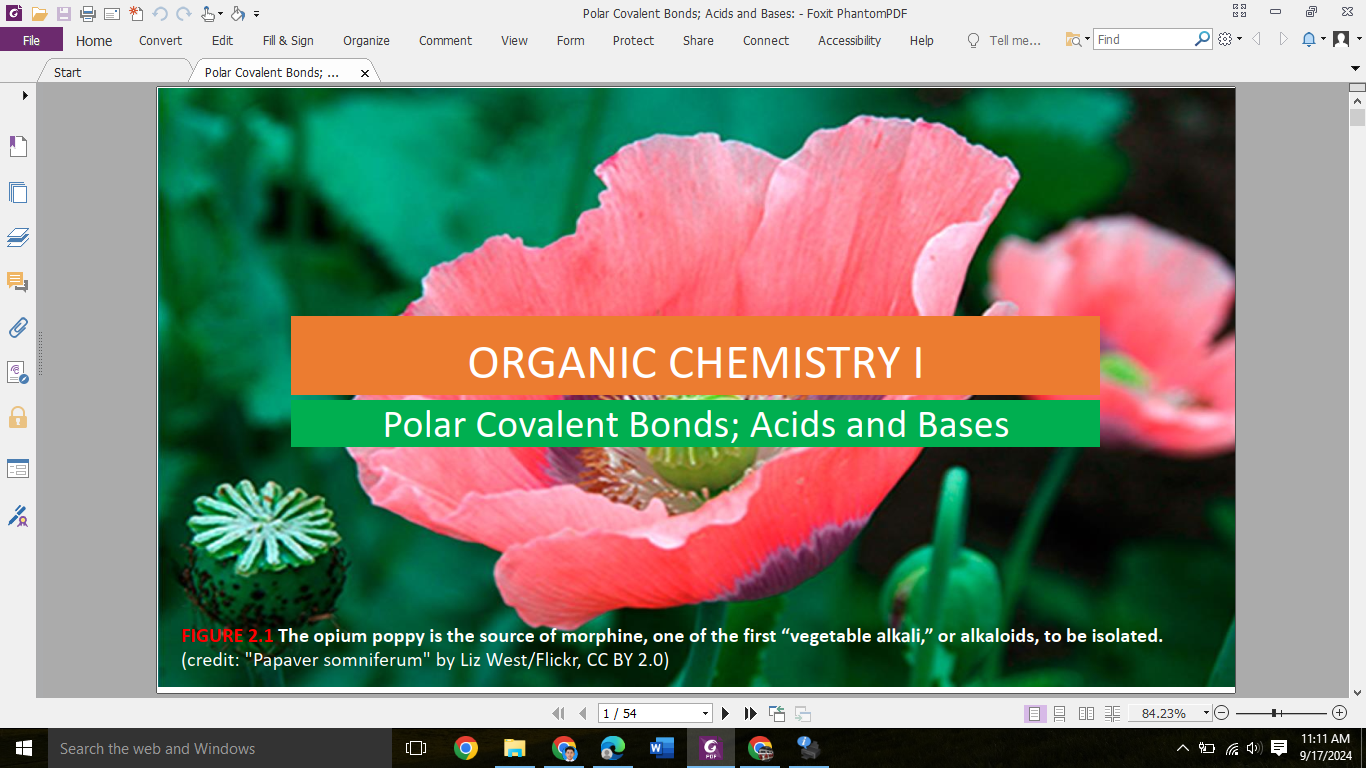Switch to continuous page view

(1060, 713)
